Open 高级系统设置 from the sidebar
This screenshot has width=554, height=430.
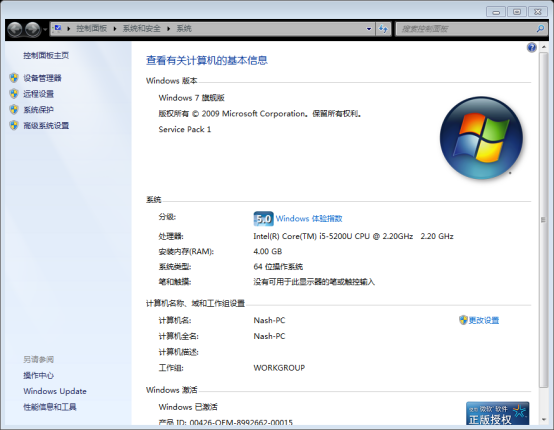(x=46, y=125)
